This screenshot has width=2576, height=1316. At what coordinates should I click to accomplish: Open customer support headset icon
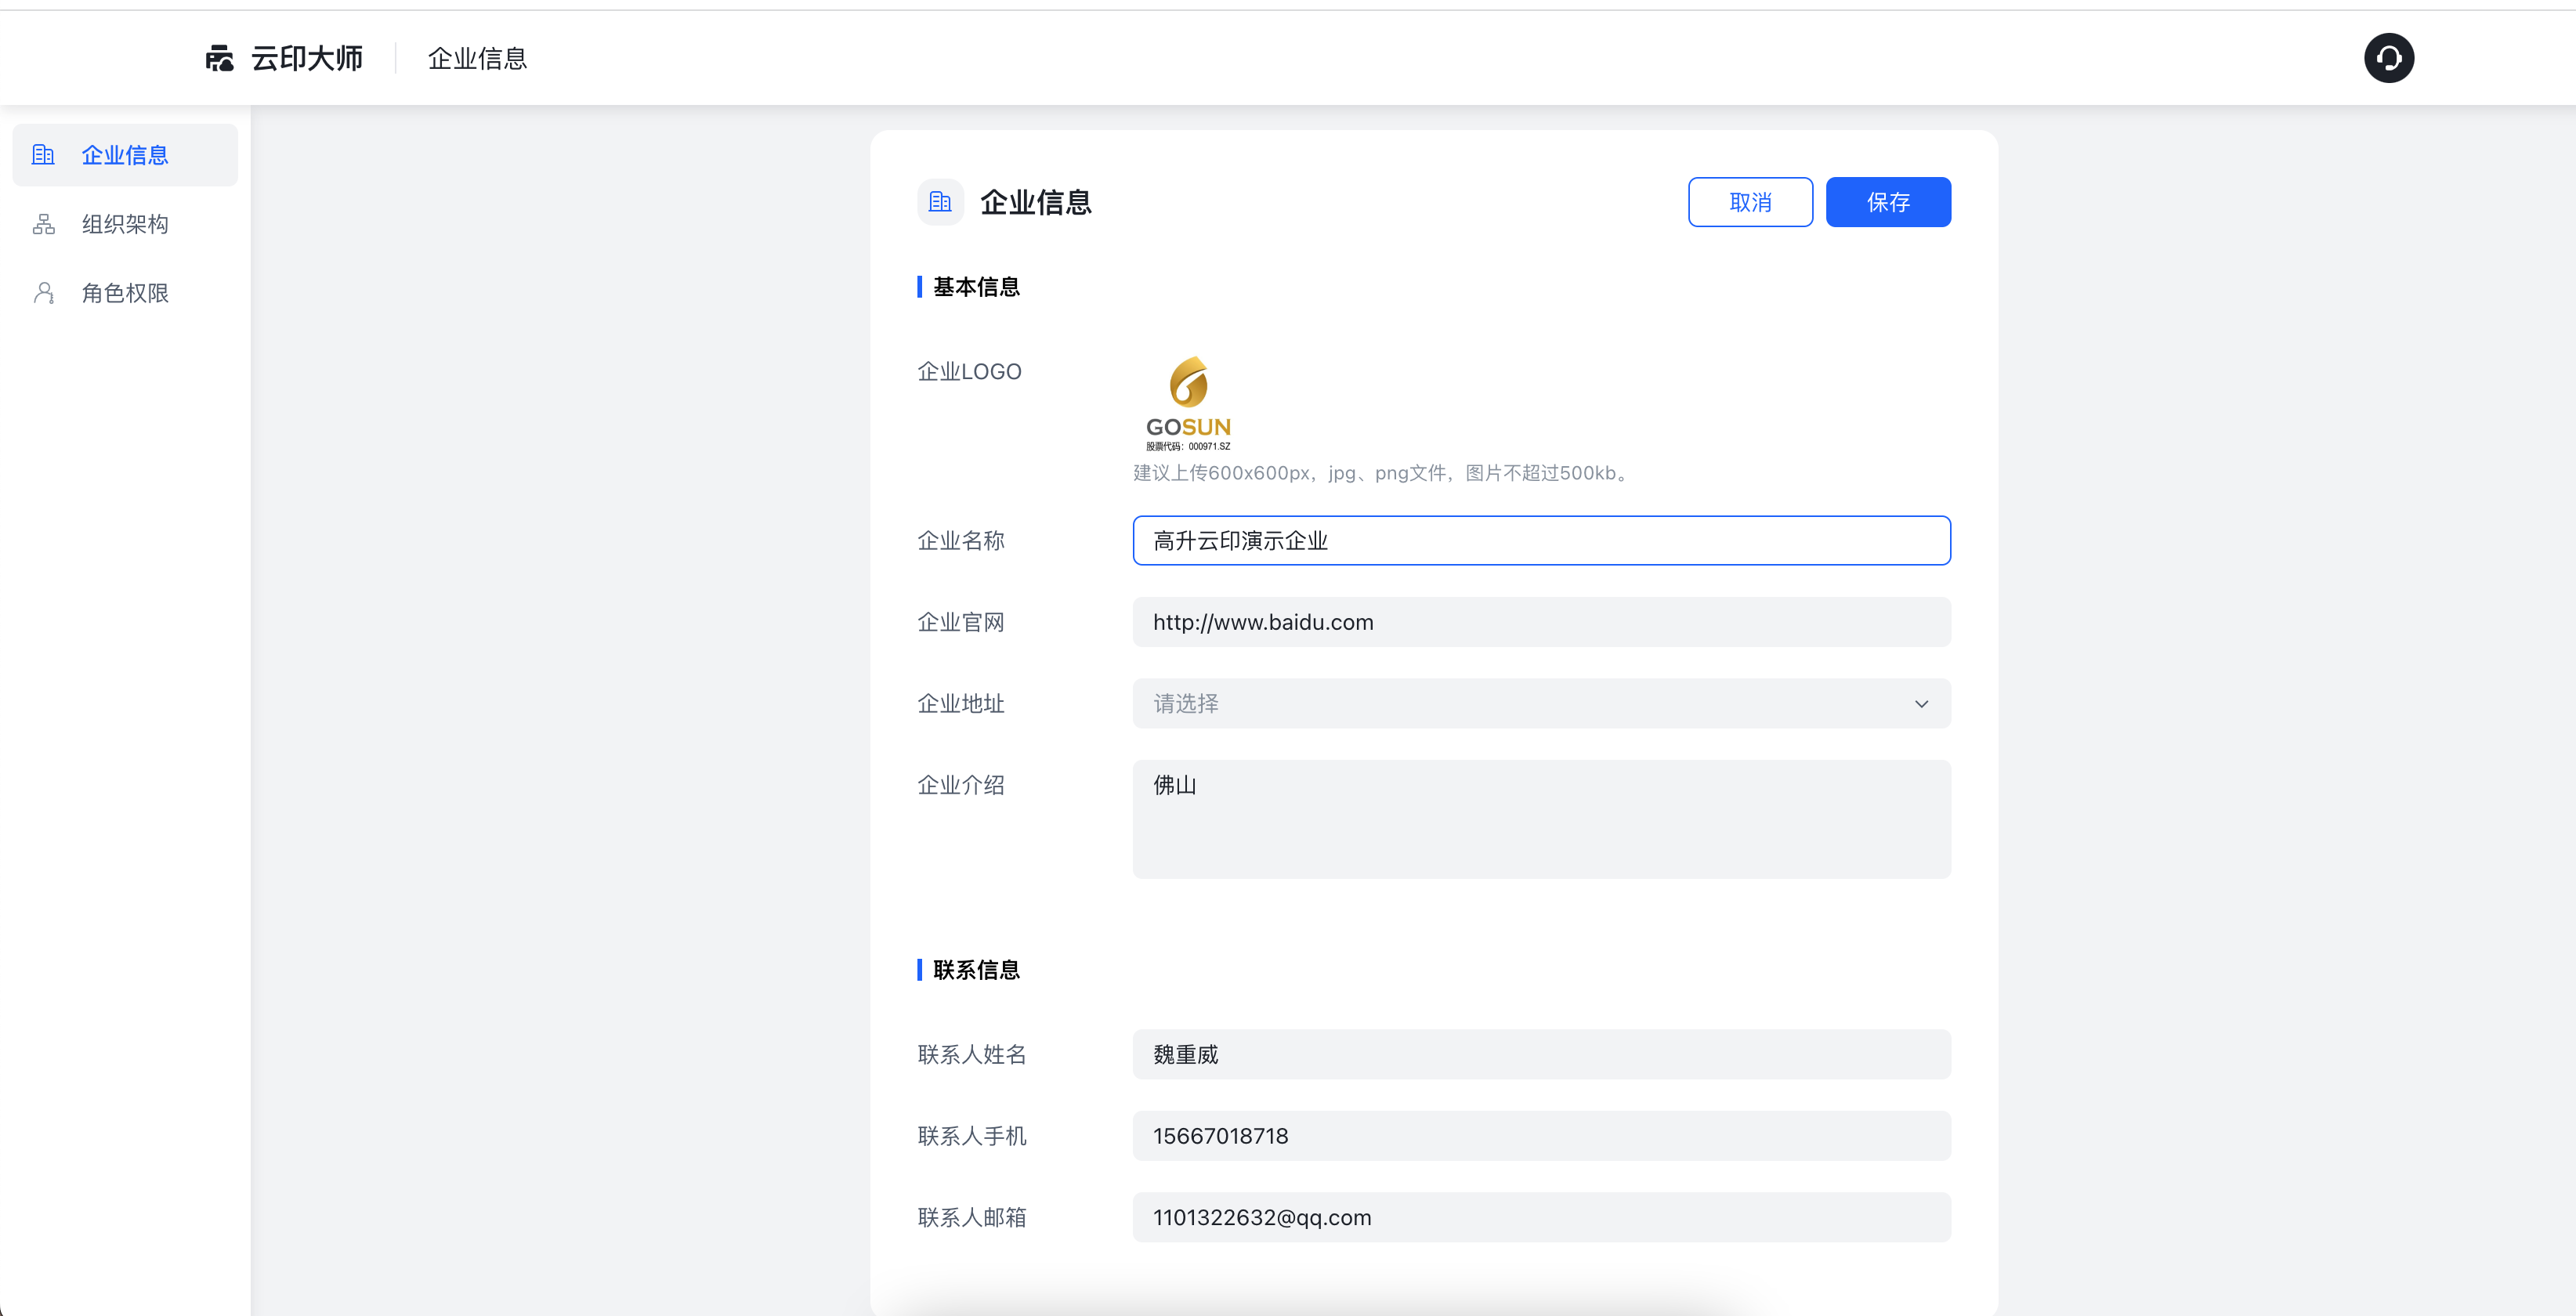pyautogui.click(x=2389, y=58)
